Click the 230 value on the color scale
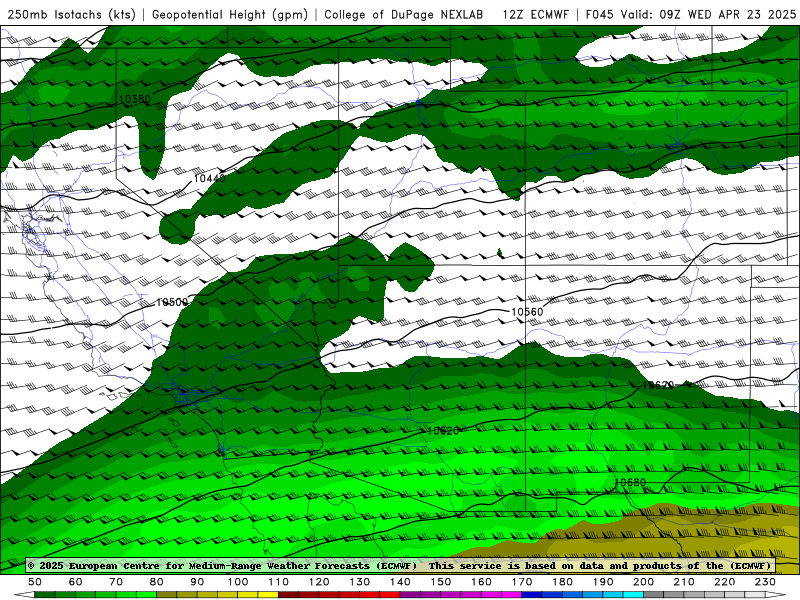The image size is (800, 600). point(765,582)
